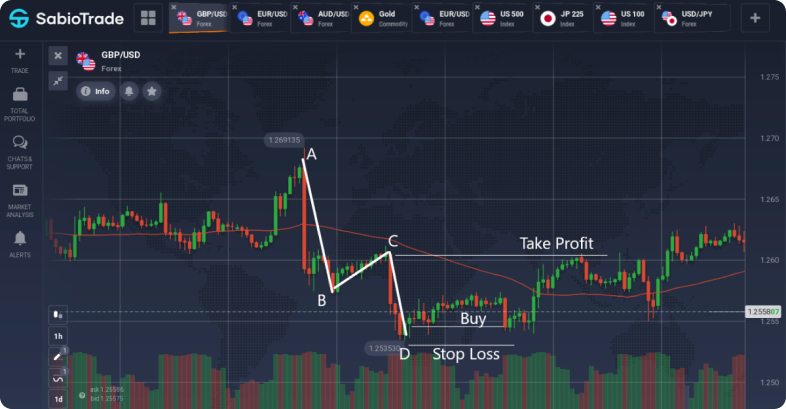Open the Trade plus icon
The width and height of the screenshot is (786, 409).
coord(20,54)
